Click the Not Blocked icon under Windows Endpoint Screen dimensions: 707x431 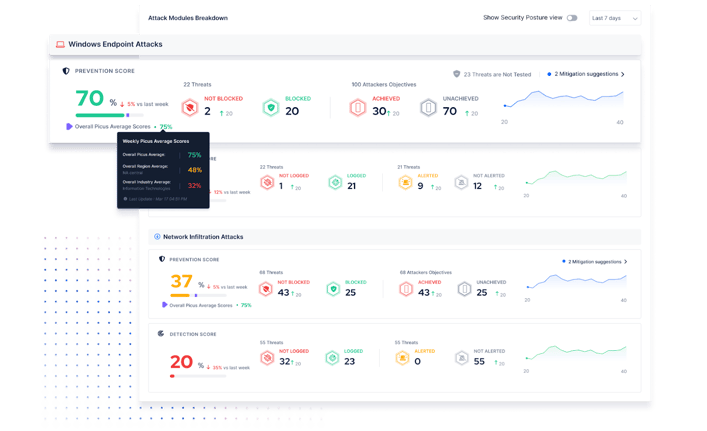tap(189, 107)
